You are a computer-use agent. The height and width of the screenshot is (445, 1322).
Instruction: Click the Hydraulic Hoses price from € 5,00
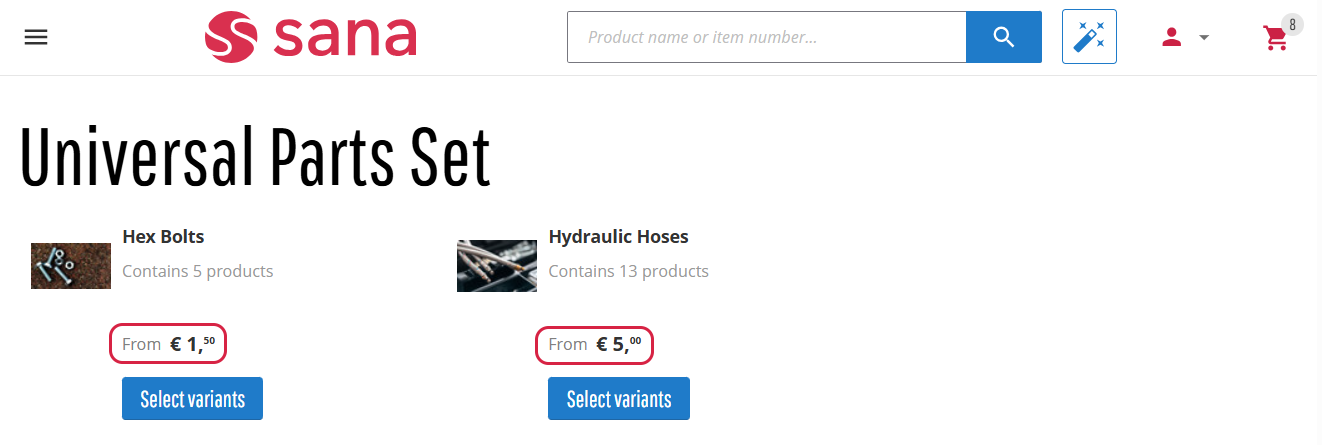tap(594, 345)
